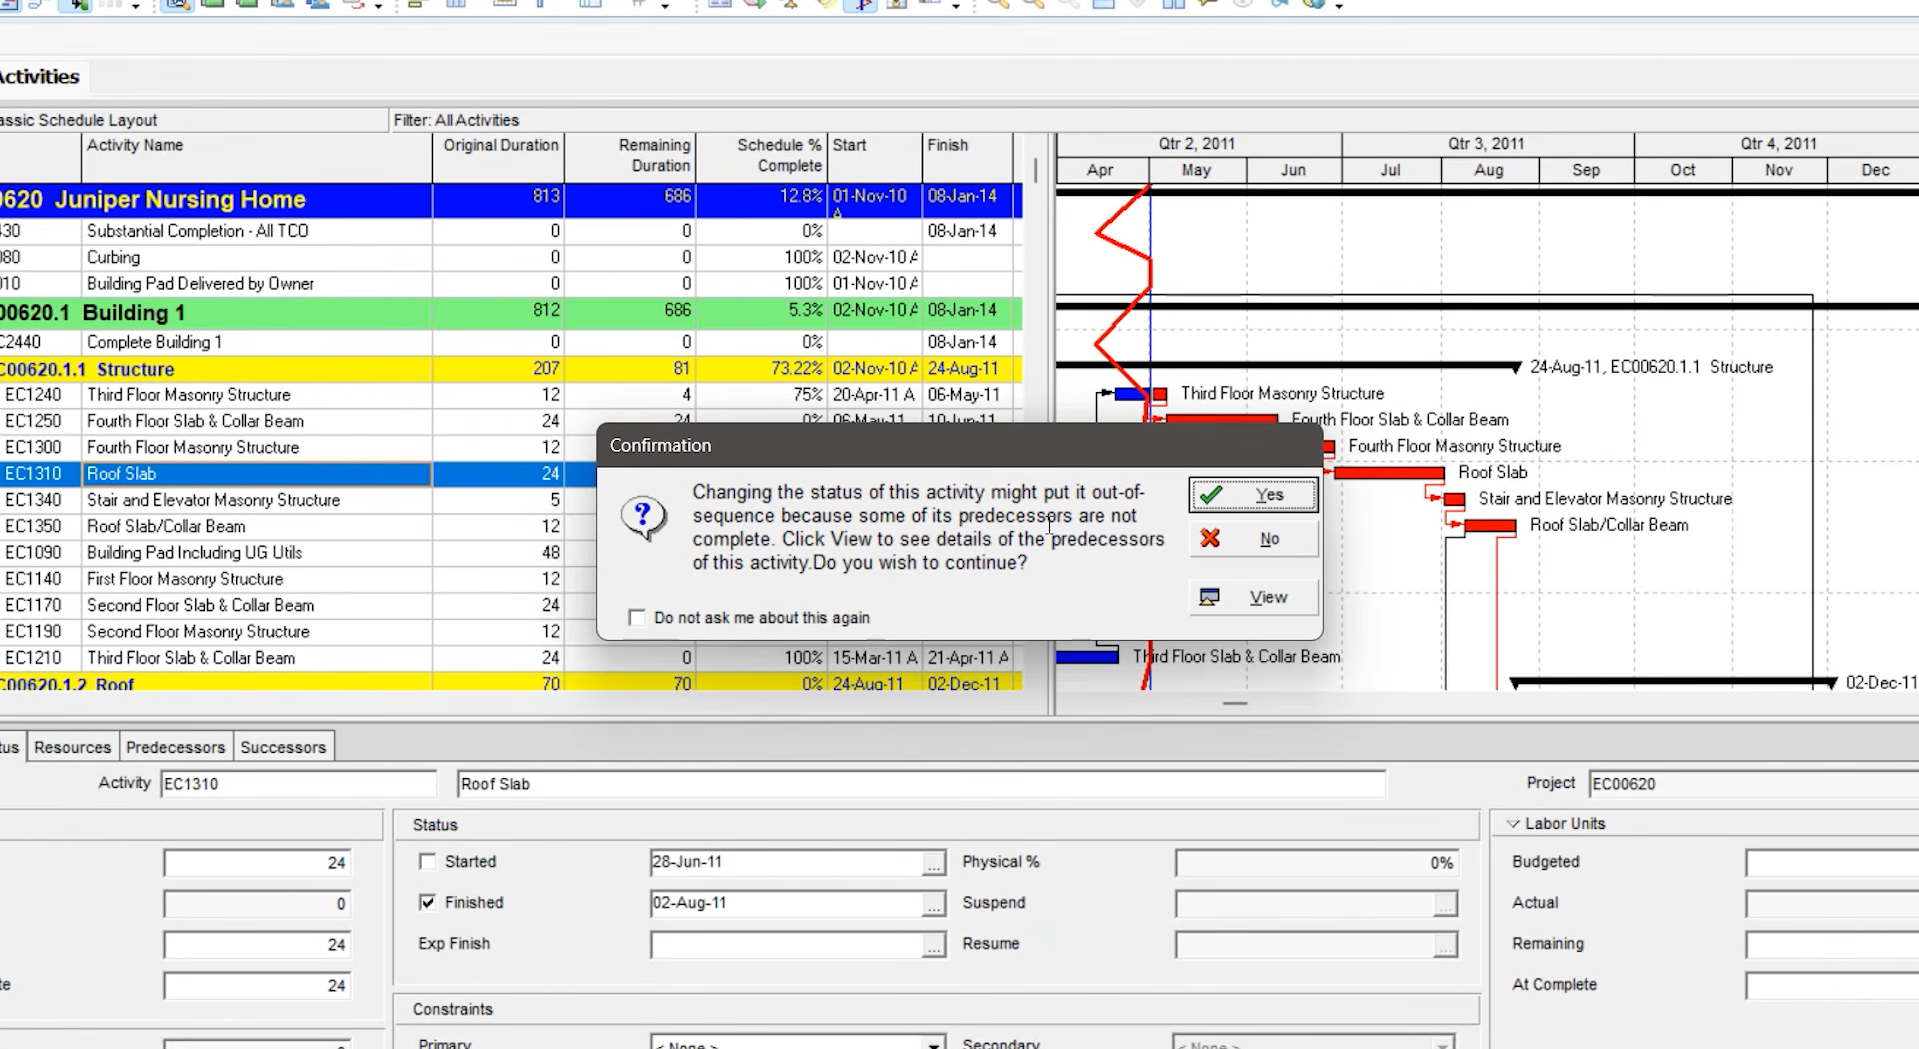1919x1049 pixels.
Task: Click the question mark icon in Confirmation dialog
Action: pos(643,518)
